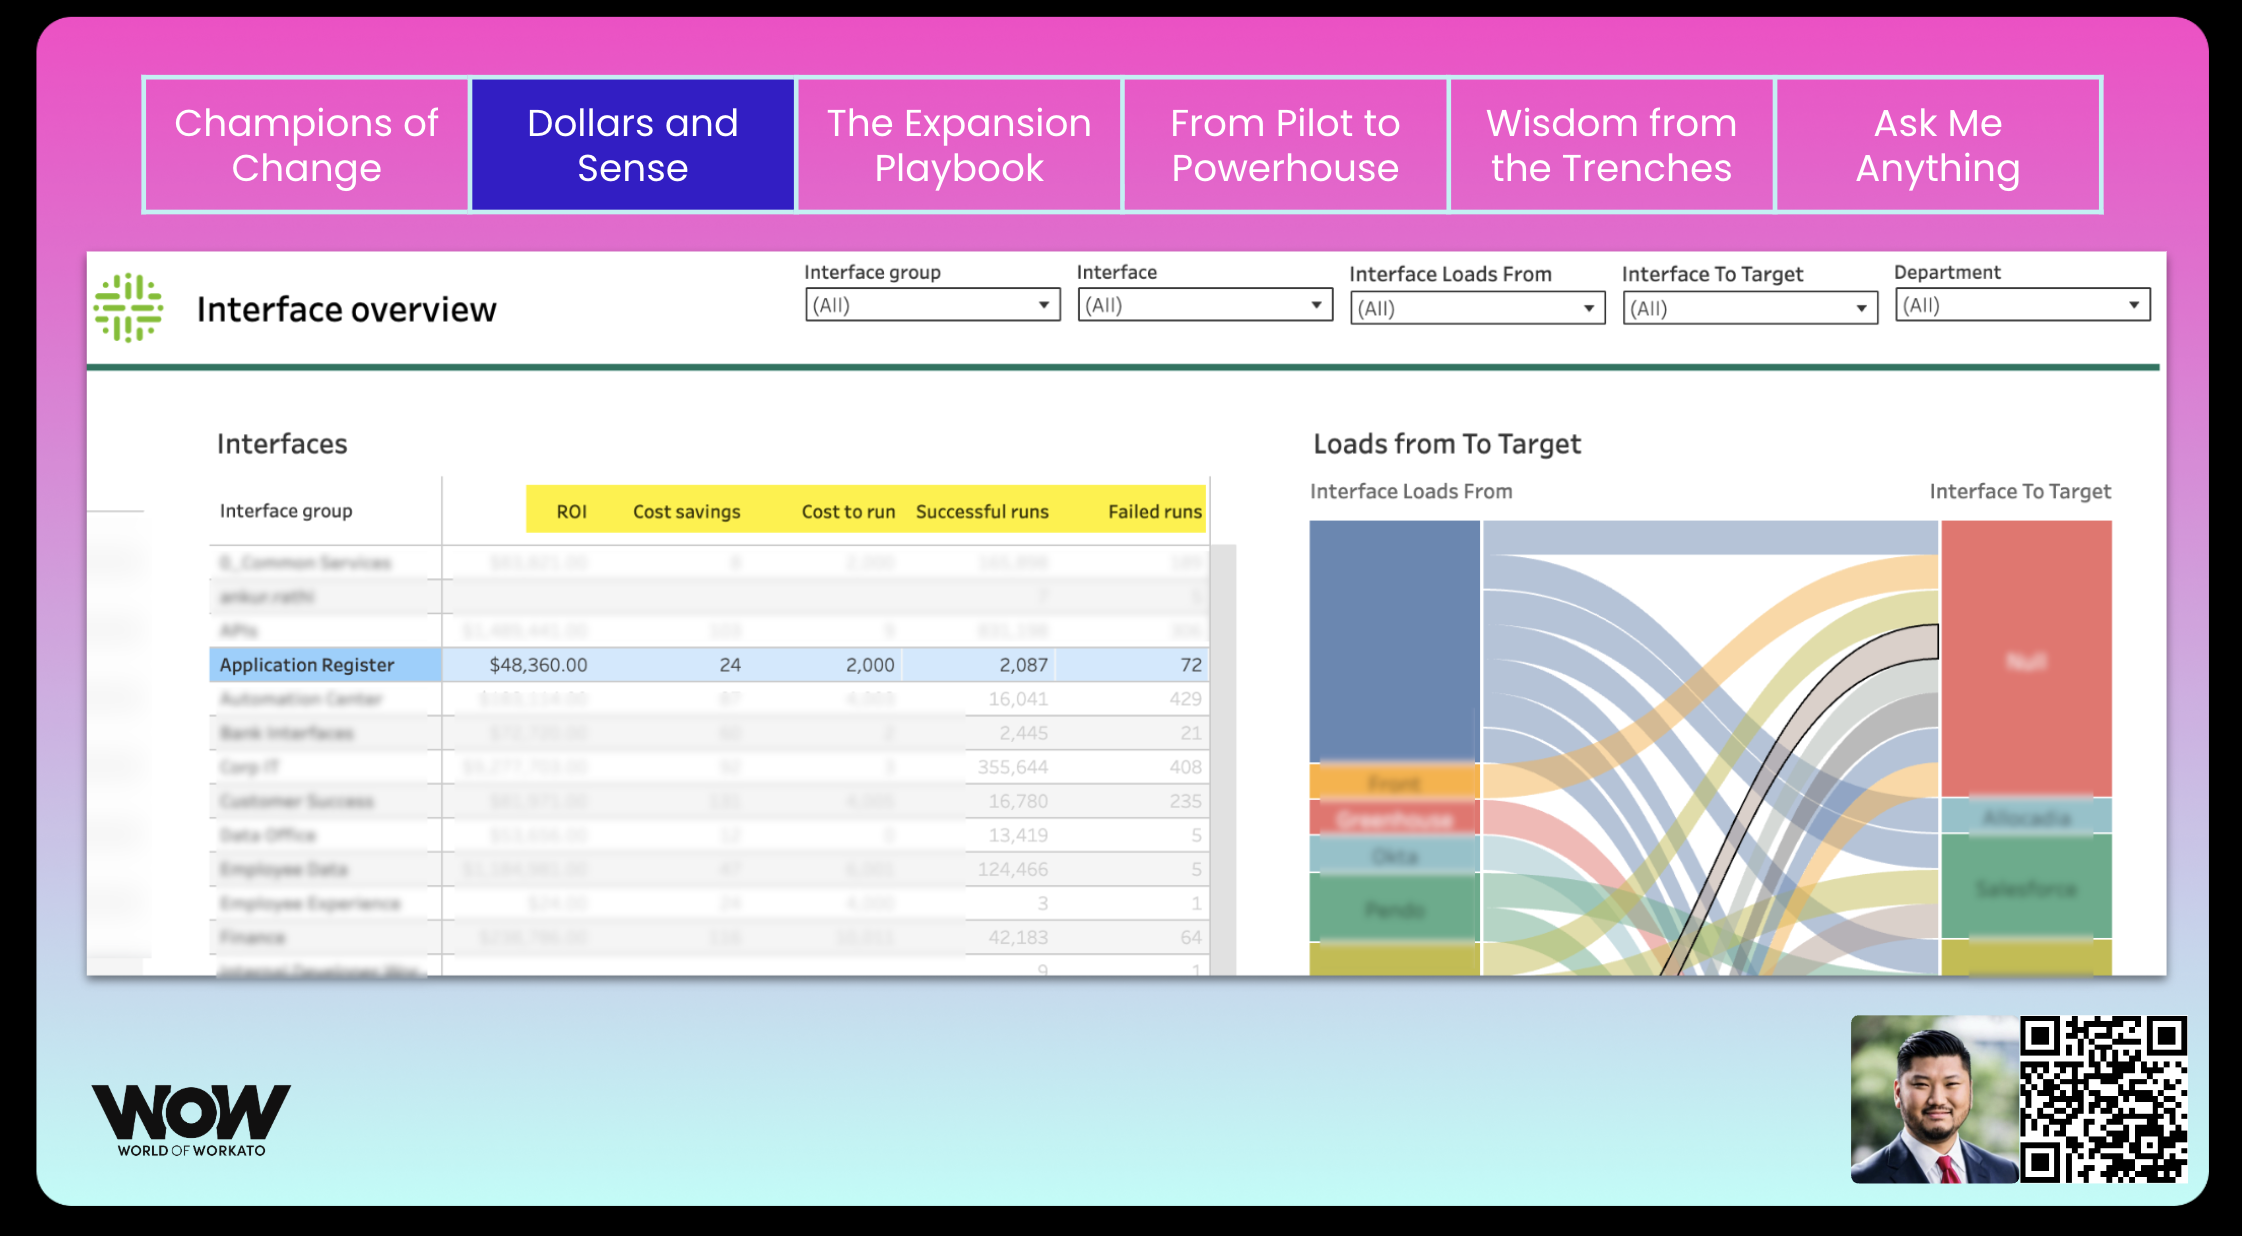2242x1236 pixels.
Task: Click the large blue Loads From block
Action: [x=1394, y=640]
